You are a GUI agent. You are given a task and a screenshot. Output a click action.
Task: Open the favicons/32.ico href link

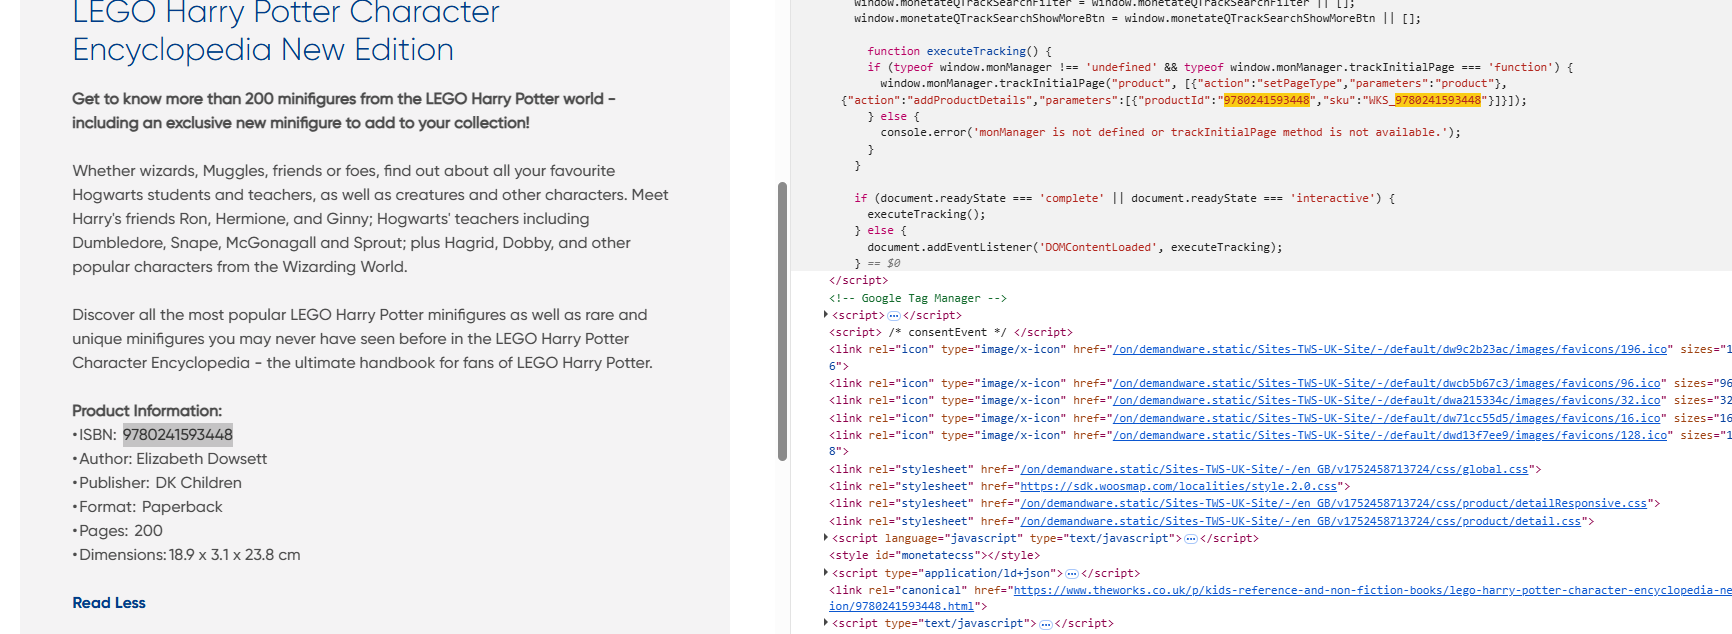(1387, 400)
